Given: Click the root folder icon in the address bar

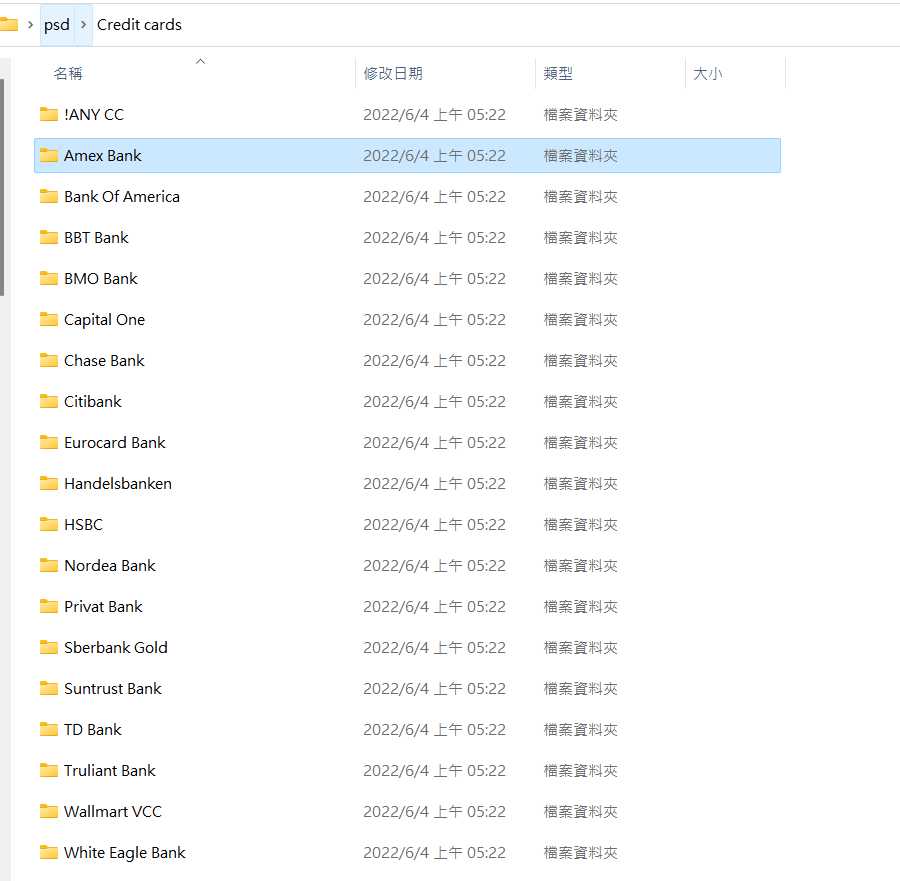Looking at the screenshot, I should point(9,24).
